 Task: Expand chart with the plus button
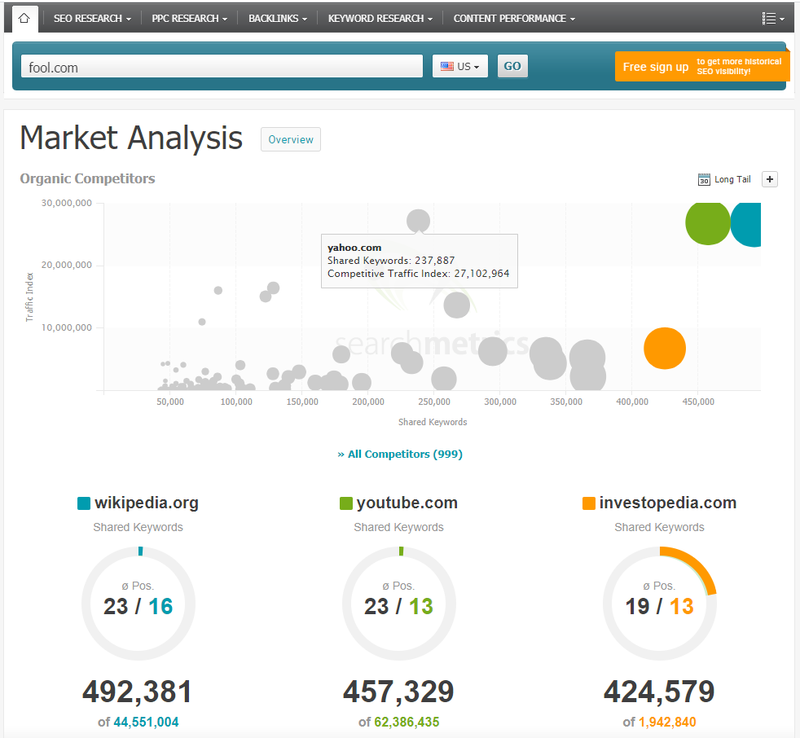(x=769, y=179)
